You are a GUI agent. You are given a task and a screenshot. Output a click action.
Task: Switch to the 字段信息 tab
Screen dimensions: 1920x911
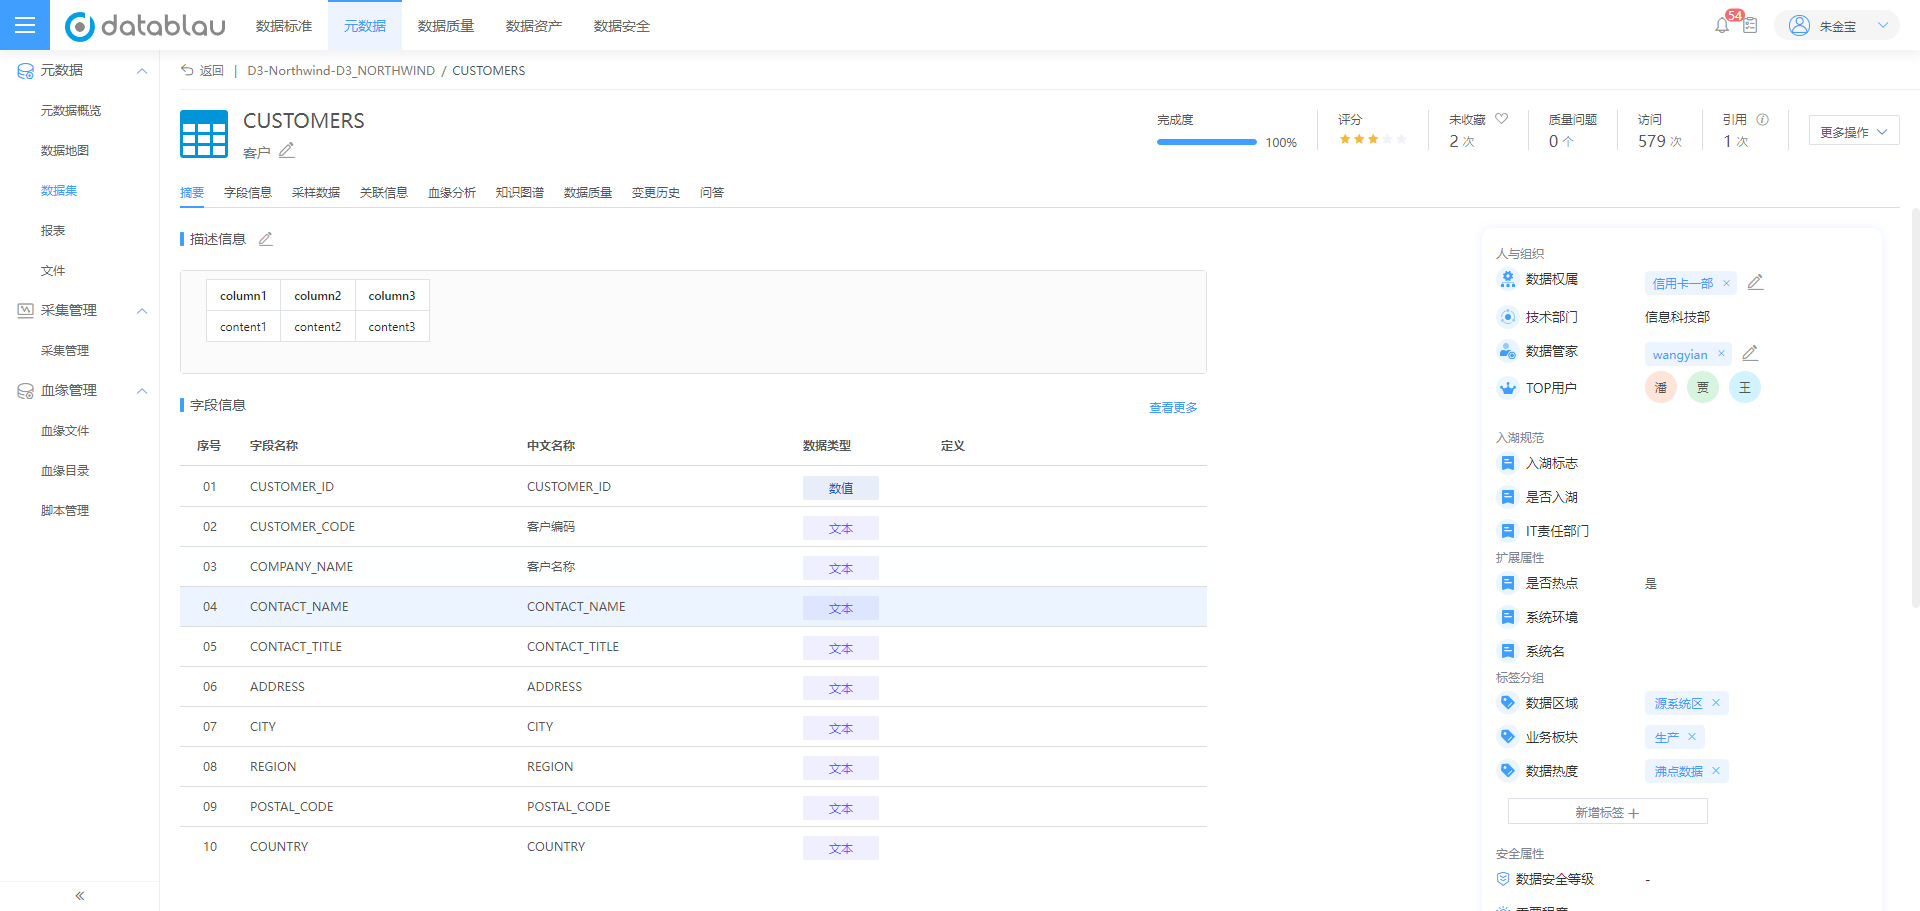tap(248, 192)
